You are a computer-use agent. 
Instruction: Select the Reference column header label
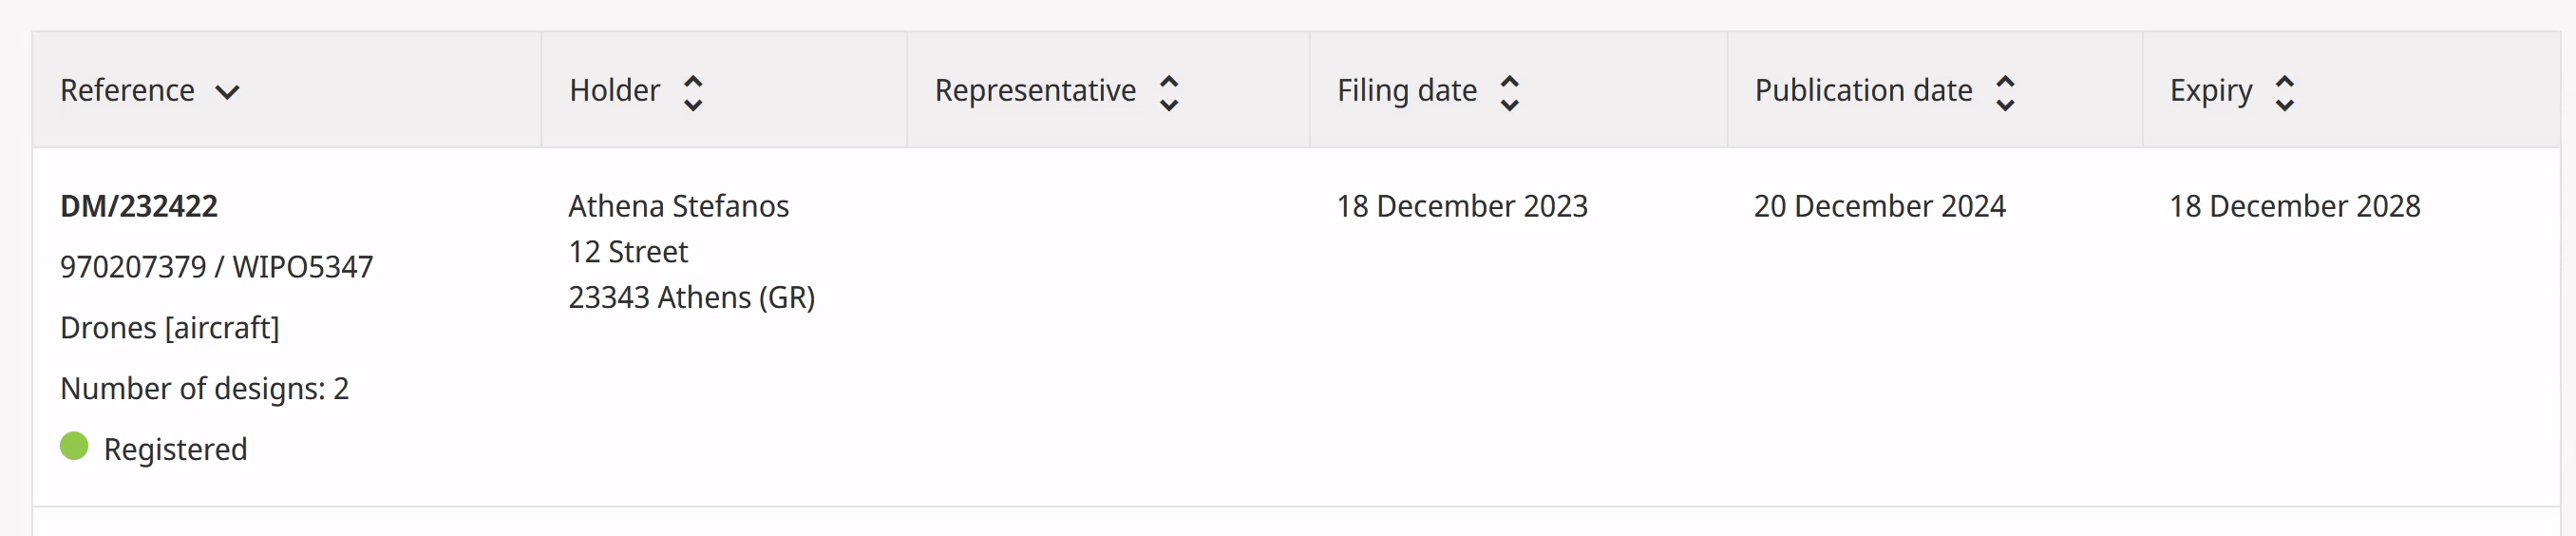point(127,91)
